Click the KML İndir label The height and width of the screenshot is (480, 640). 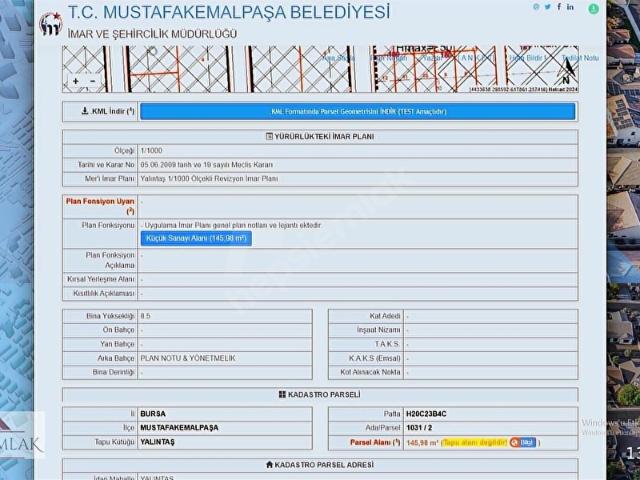click(x=113, y=111)
